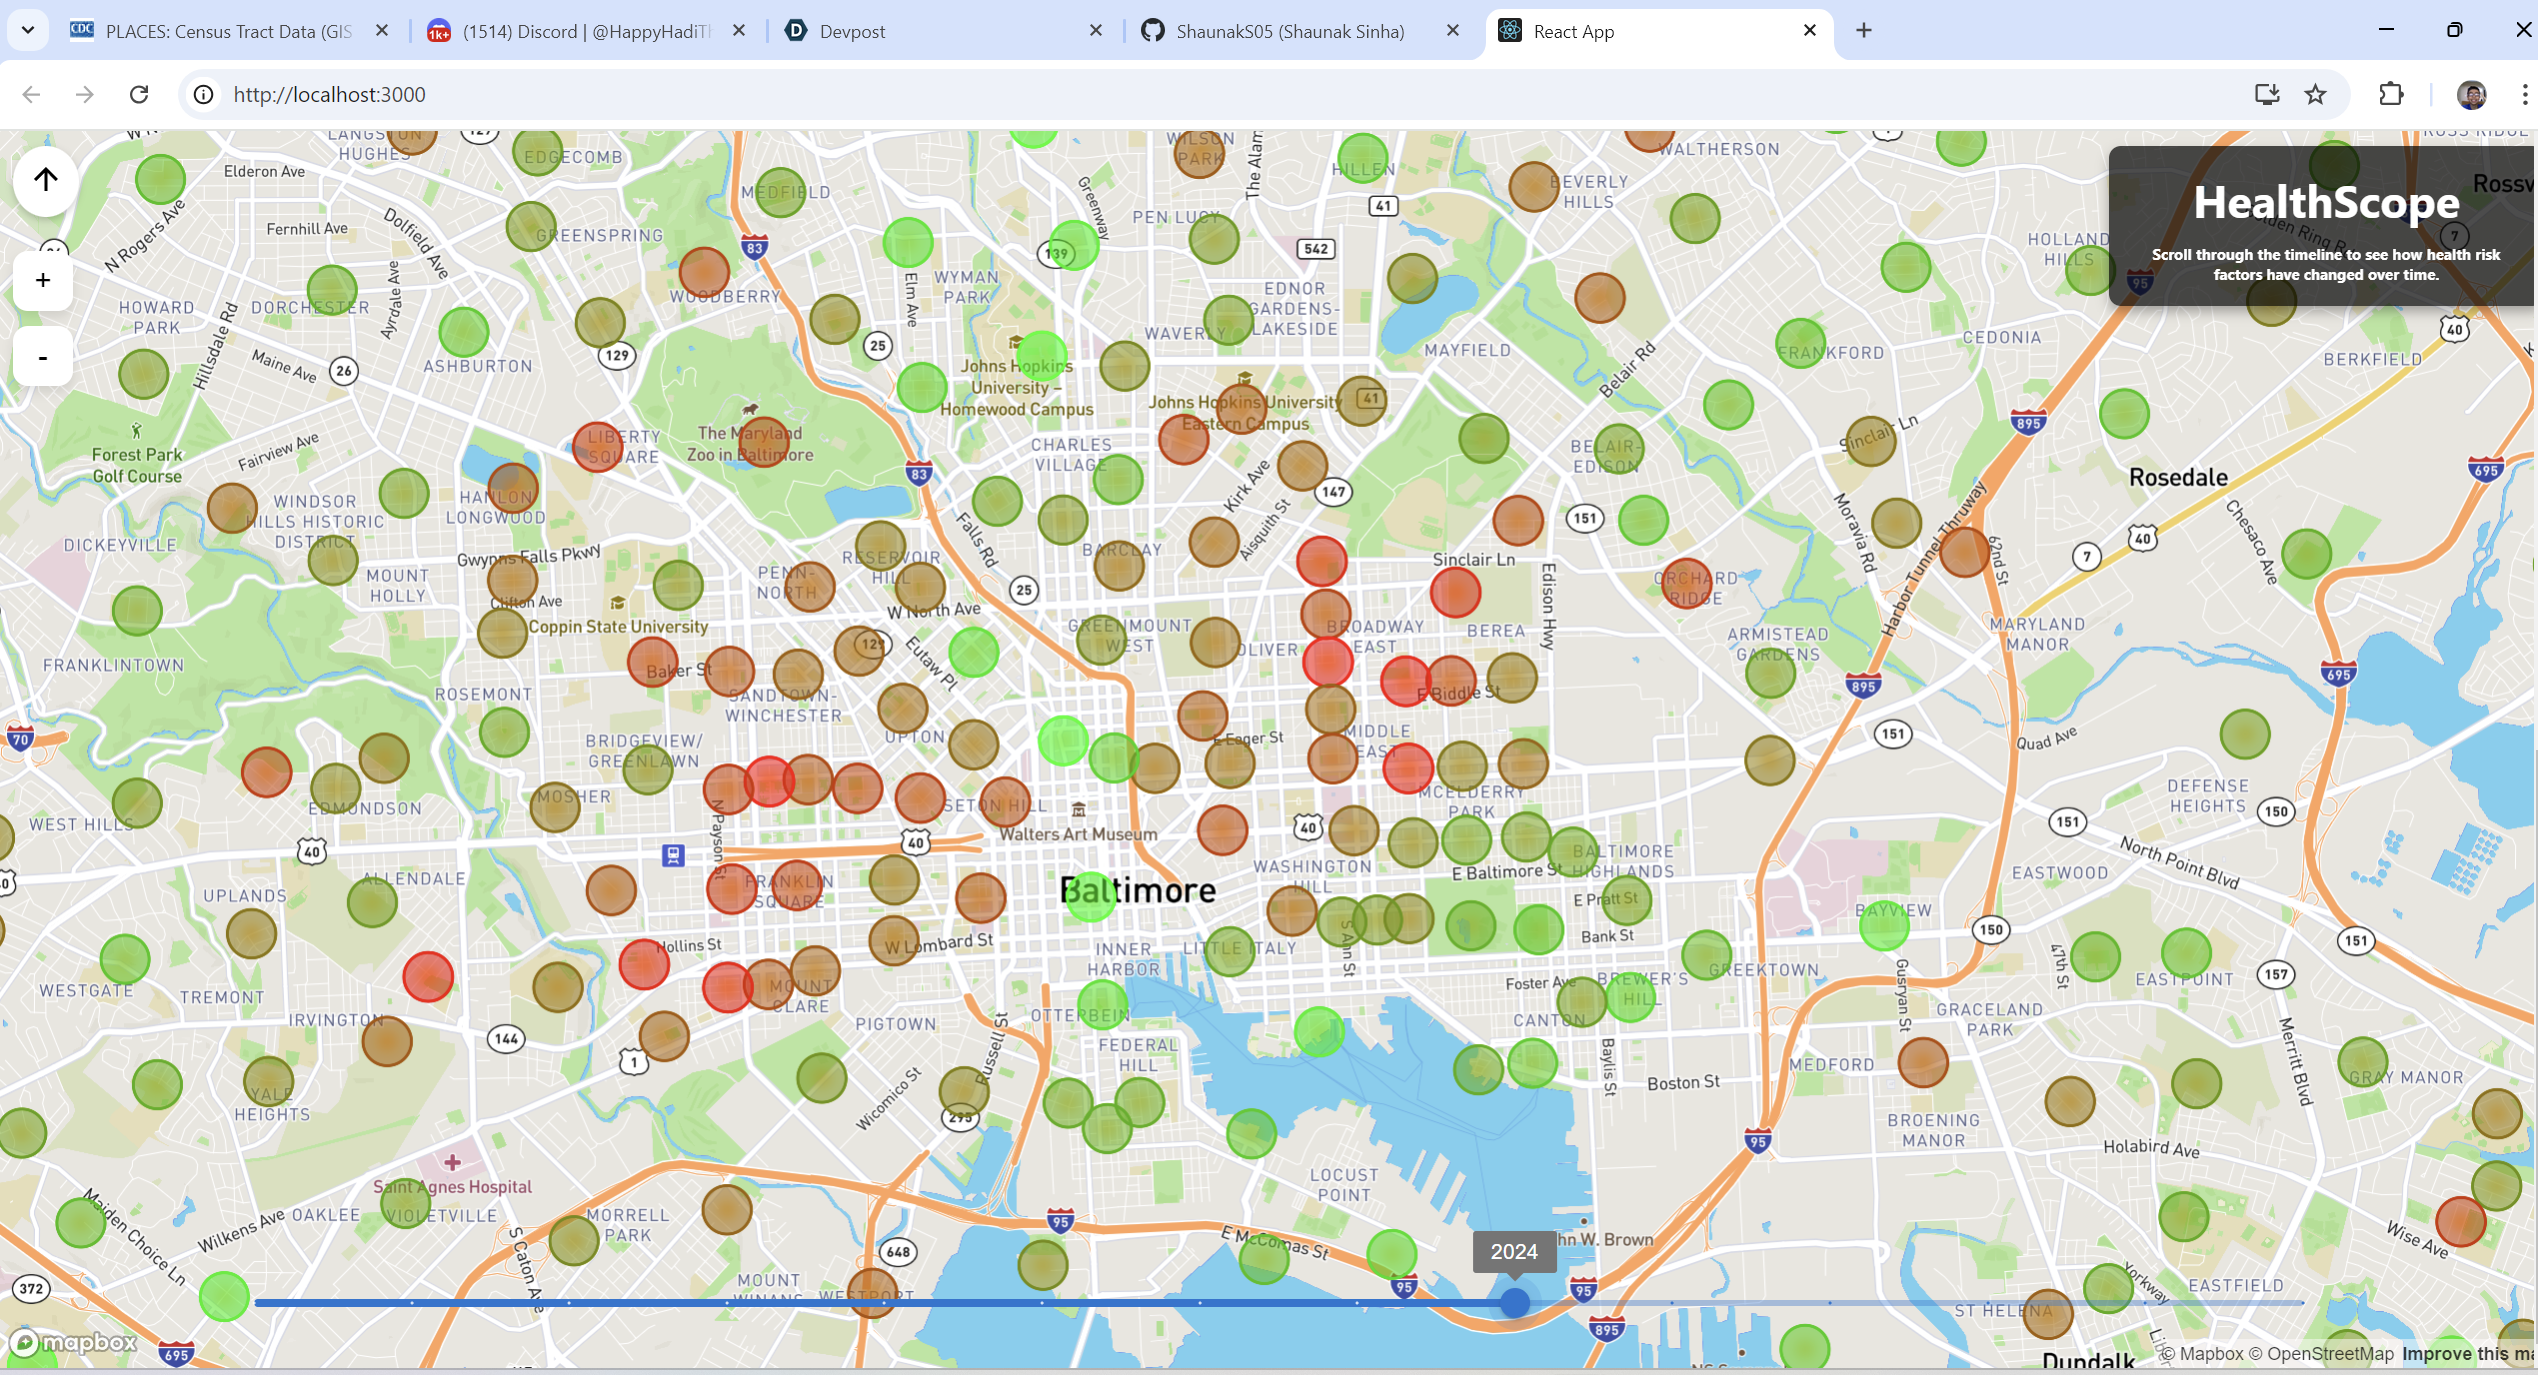Click the map compass reset-north arrow button
Image resolution: width=2538 pixels, height=1375 pixels.
[46, 180]
